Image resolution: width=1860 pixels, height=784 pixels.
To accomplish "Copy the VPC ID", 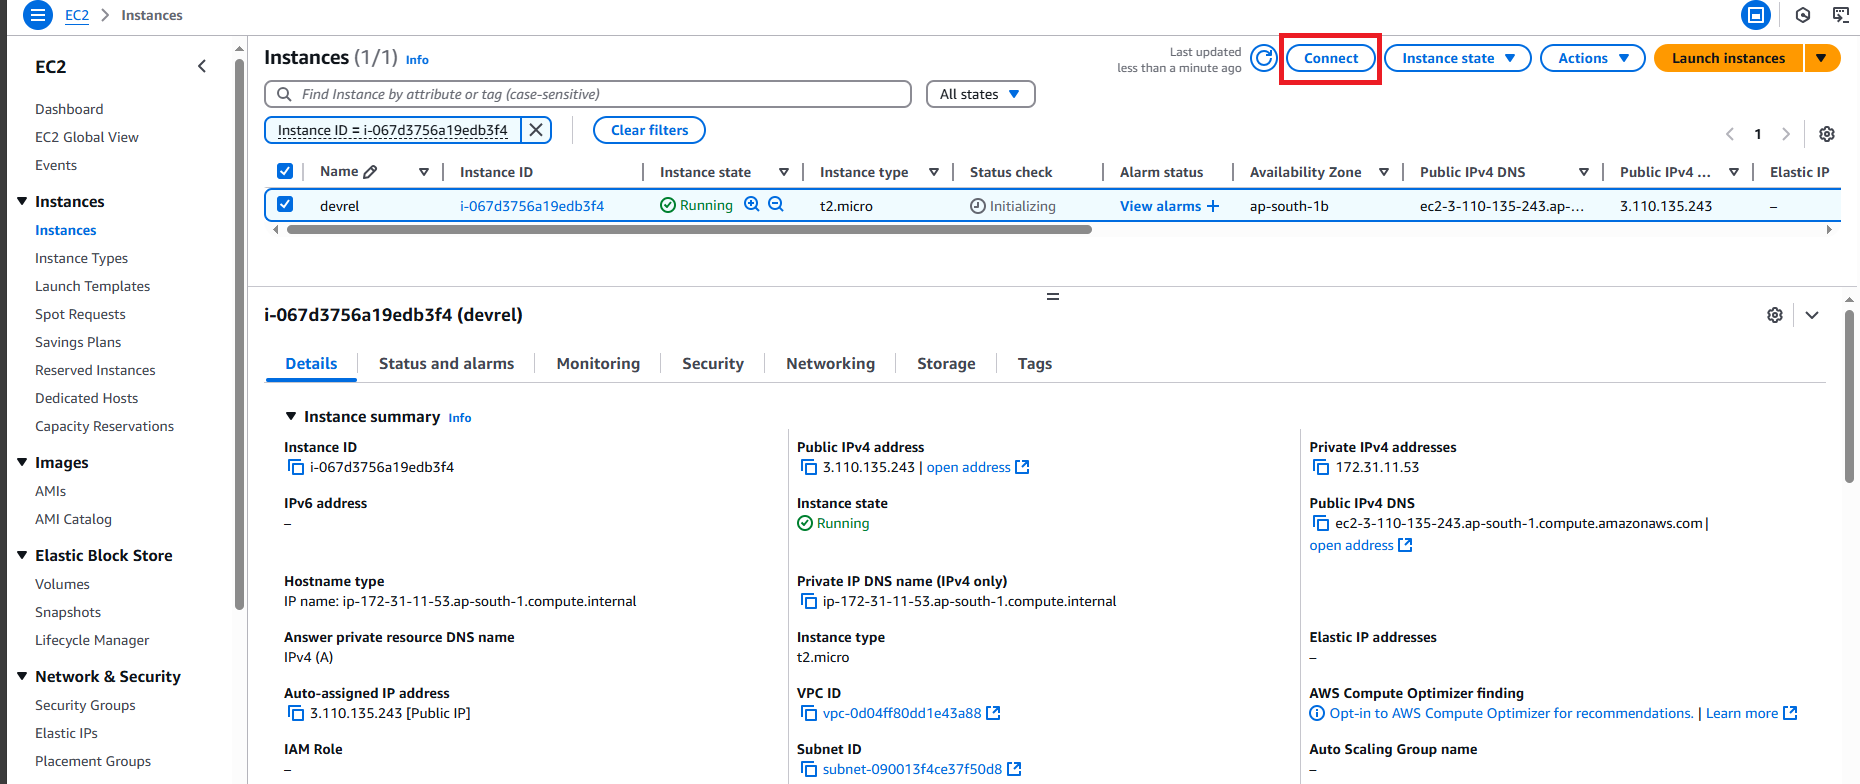I will pyautogui.click(x=809, y=713).
